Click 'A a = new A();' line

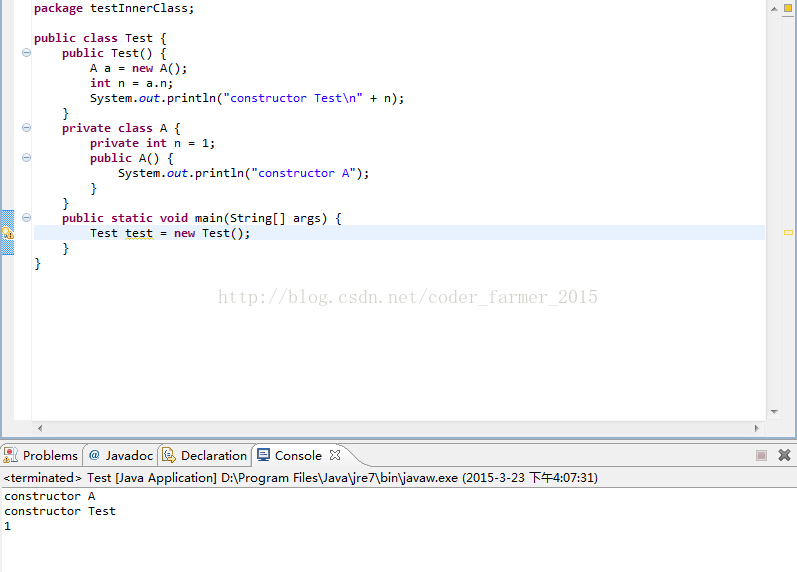(x=139, y=68)
